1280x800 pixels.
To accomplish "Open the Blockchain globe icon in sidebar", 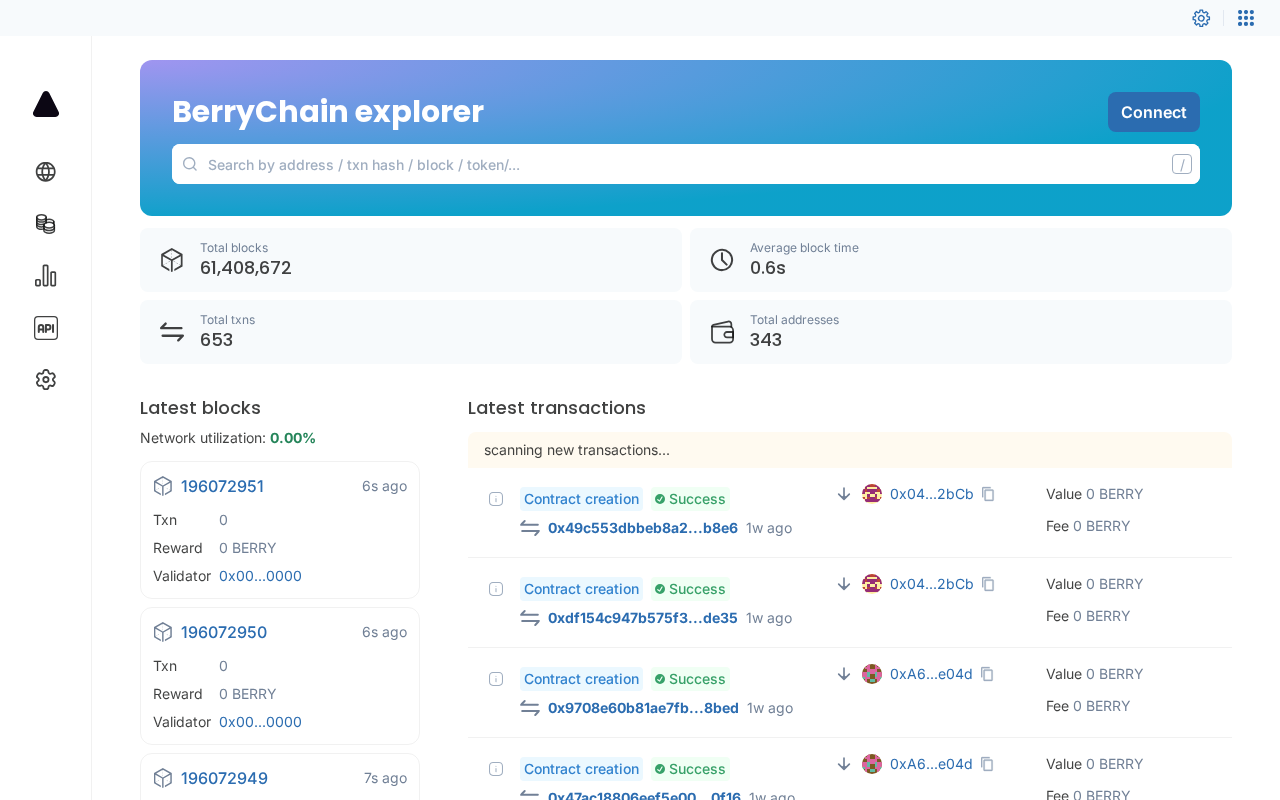I will [x=45, y=172].
